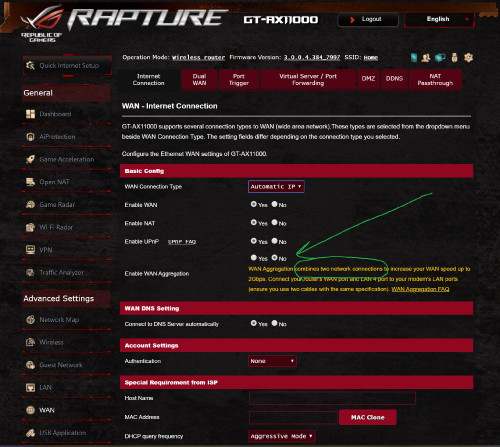Select the Game Radar icon
This screenshot has height=447, width=500.
click(30, 204)
